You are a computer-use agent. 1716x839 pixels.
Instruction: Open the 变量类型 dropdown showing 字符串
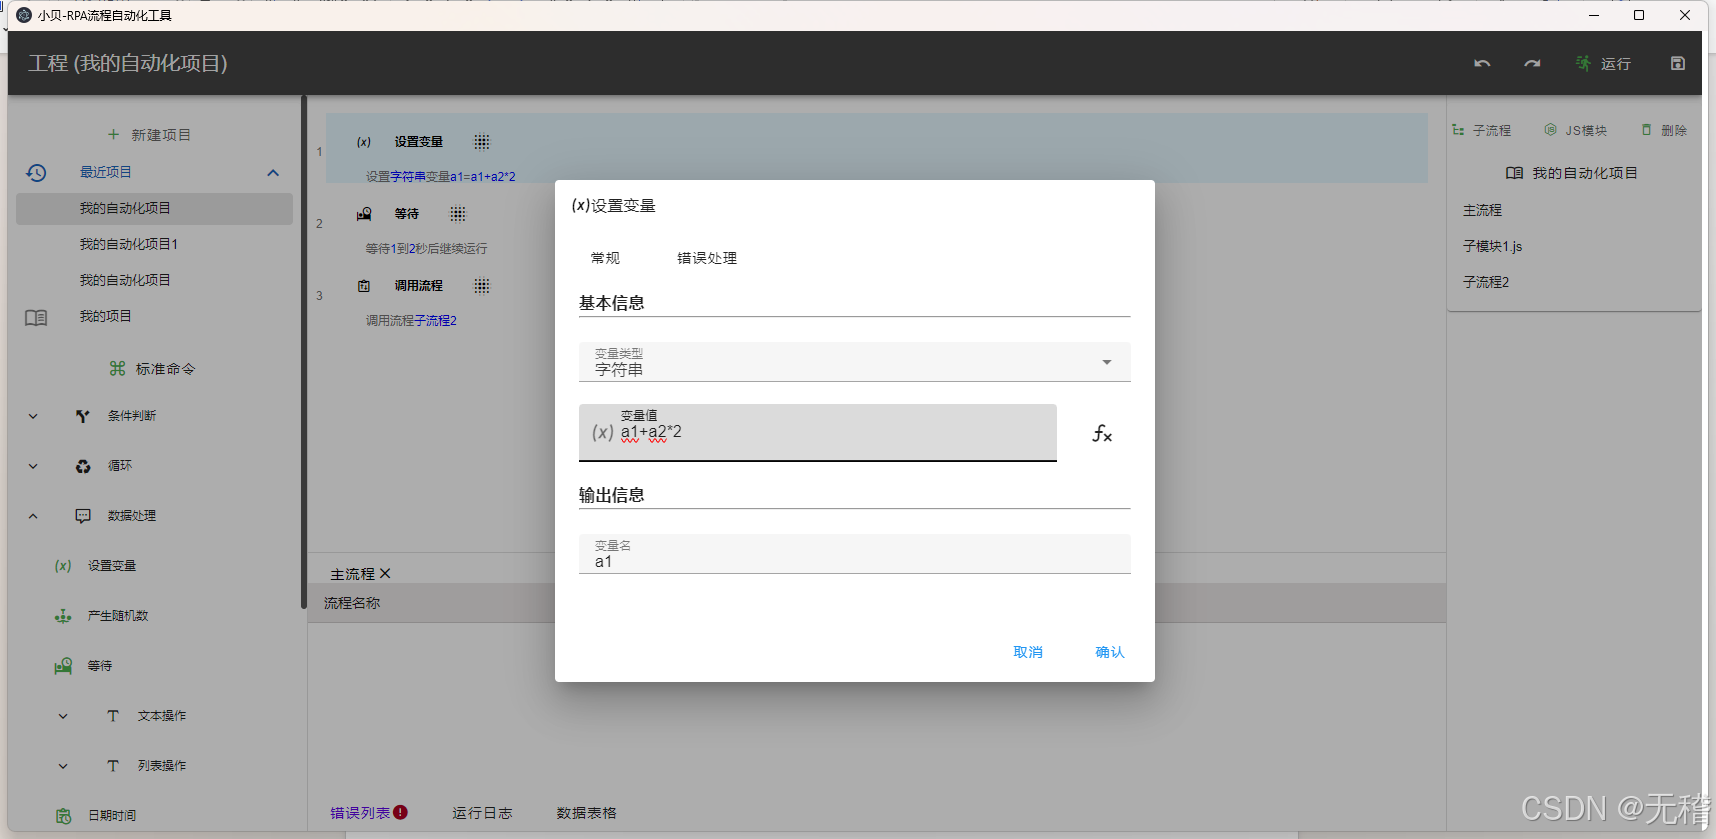(x=854, y=362)
